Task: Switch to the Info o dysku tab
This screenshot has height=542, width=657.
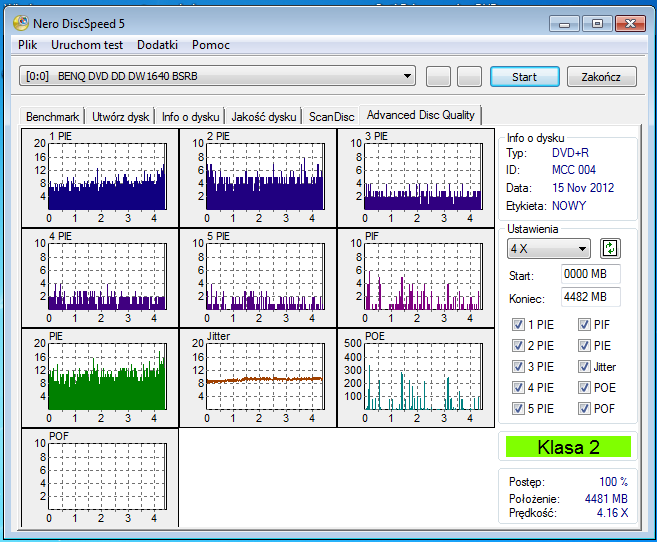Action: 190,116
